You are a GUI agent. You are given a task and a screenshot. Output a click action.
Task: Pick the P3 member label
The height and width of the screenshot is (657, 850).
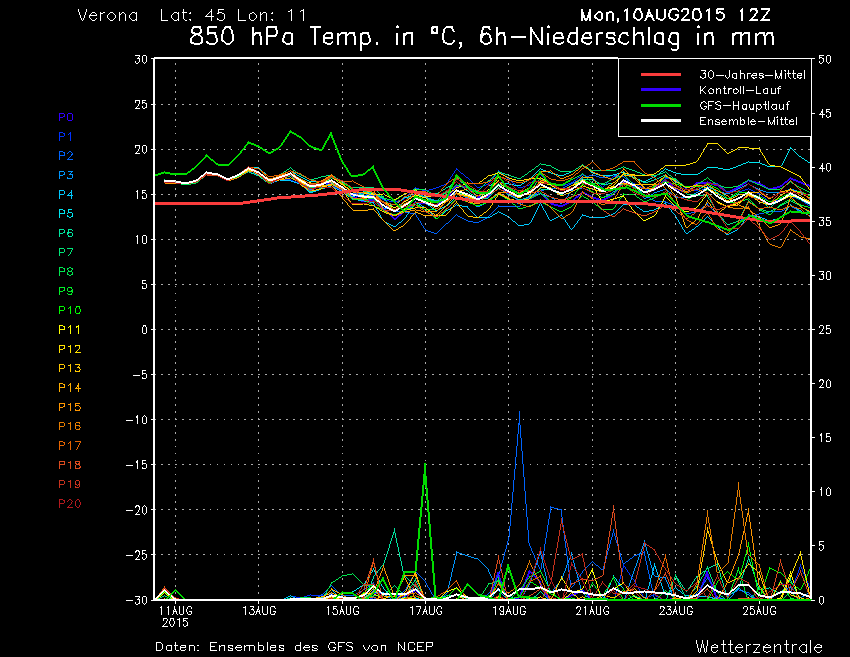point(66,175)
